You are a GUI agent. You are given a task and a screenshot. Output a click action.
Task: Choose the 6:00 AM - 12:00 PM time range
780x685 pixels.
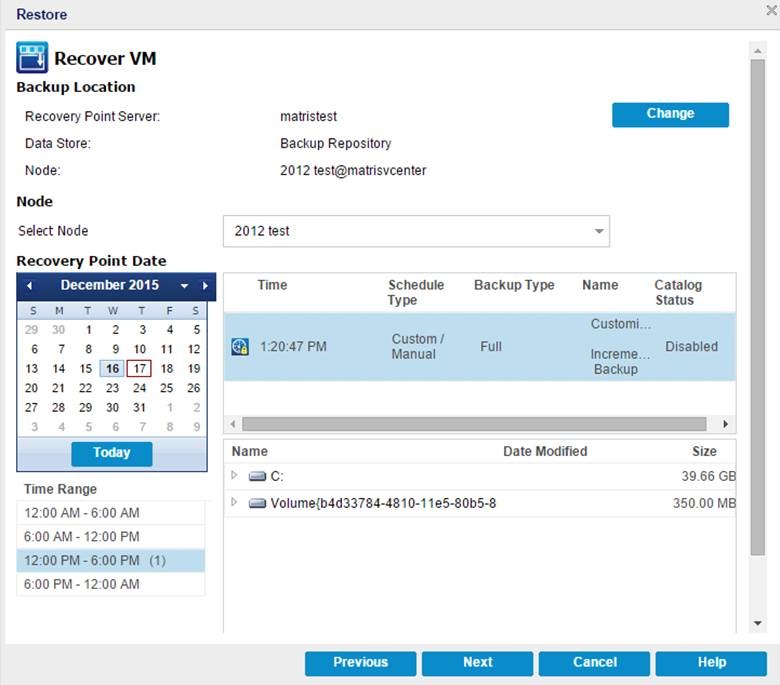(111, 537)
